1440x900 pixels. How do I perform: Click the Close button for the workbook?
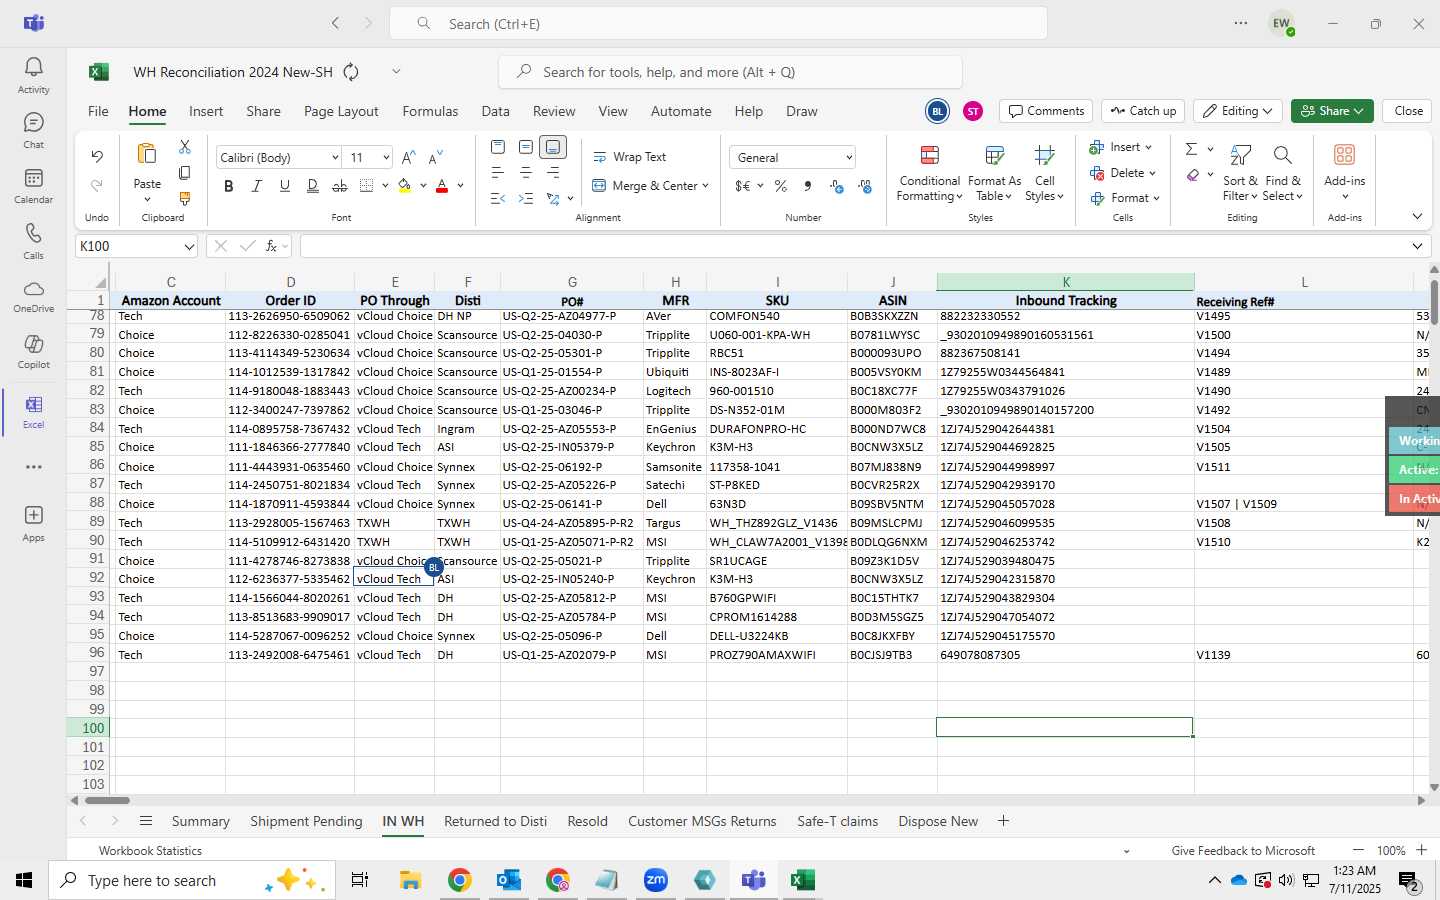click(x=1408, y=111)
